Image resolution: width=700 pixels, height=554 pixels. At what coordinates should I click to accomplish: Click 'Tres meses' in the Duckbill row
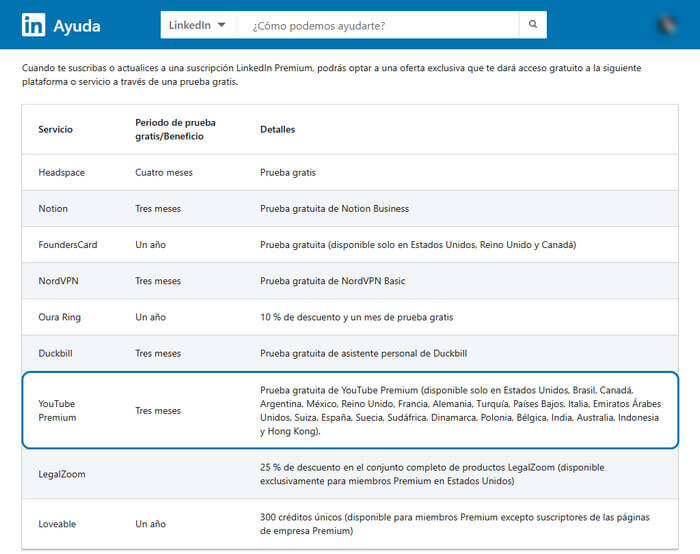[158, 353]
